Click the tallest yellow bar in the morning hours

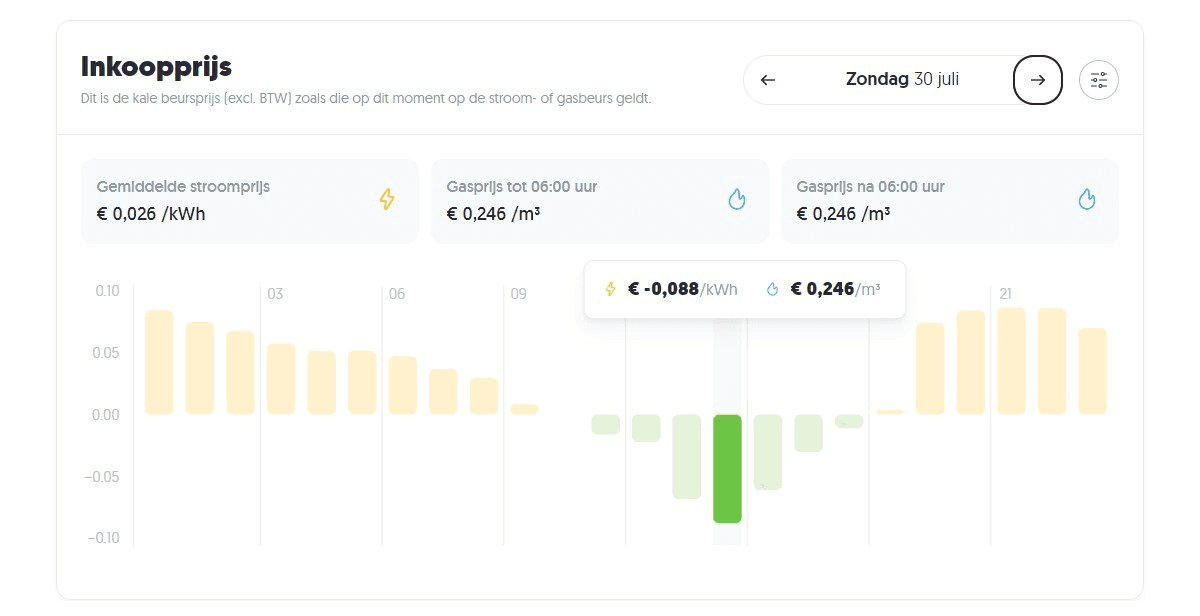pos(158,360)
